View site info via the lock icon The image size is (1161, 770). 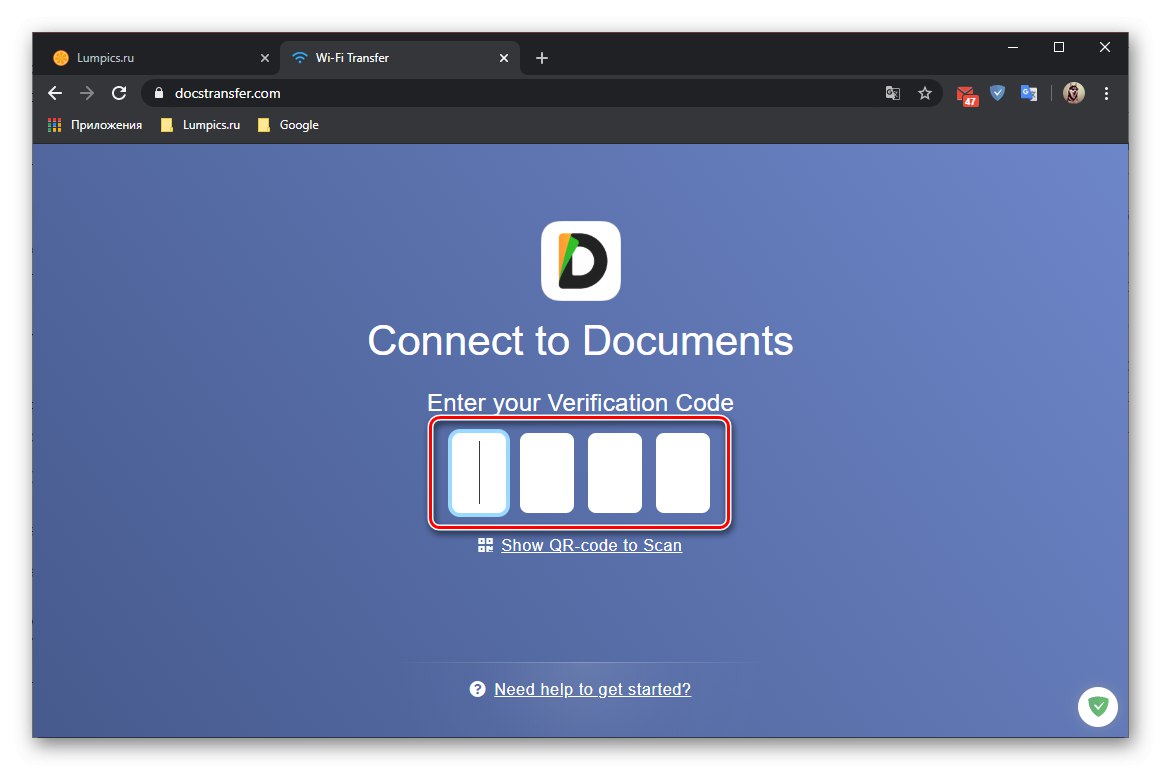[158, 93]
